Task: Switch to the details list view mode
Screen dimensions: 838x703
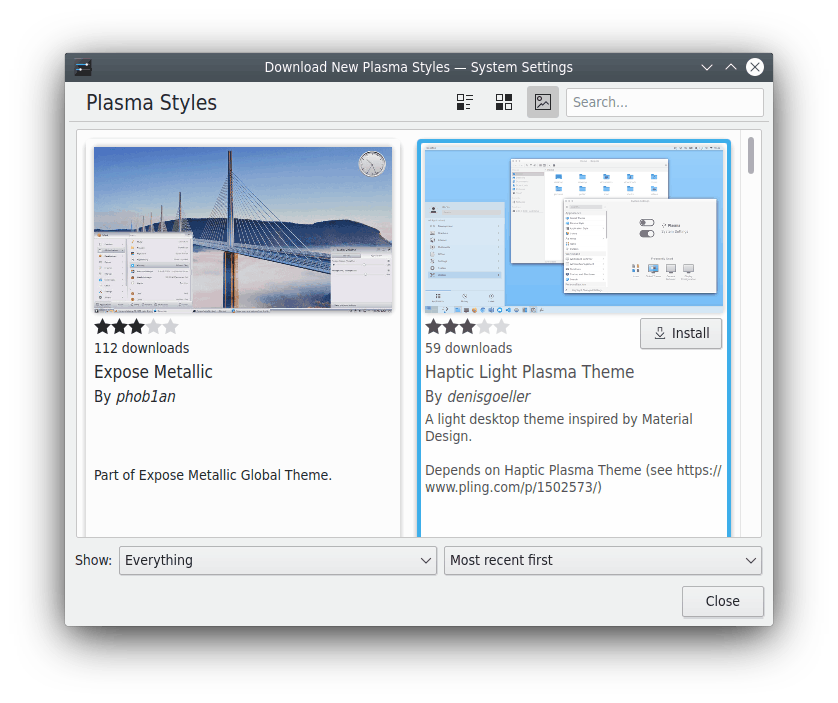Action: pyautogui.click(x=465, y=102)
